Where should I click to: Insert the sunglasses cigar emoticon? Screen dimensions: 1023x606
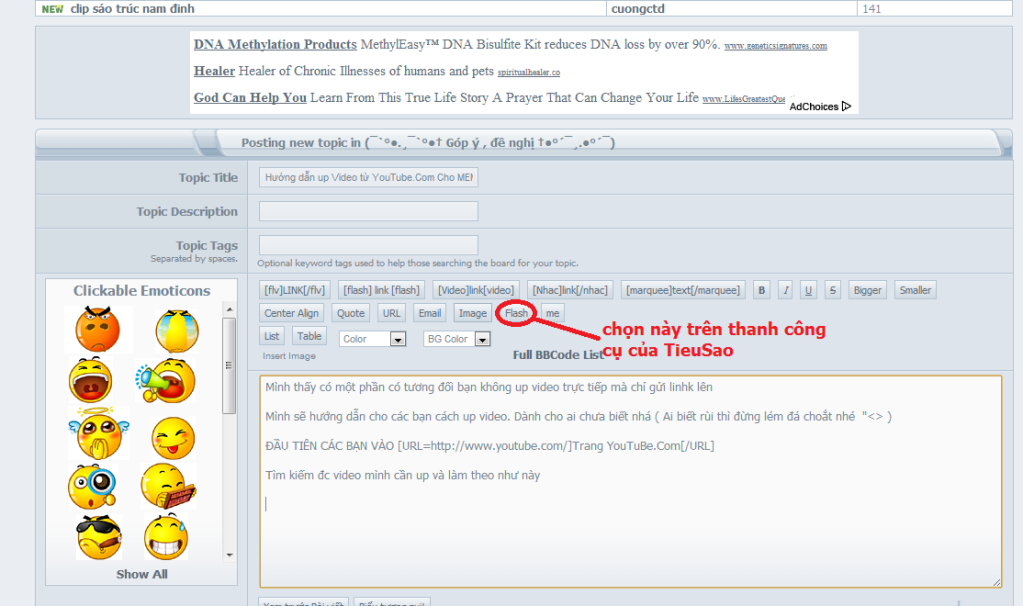(x=98, y=535)
